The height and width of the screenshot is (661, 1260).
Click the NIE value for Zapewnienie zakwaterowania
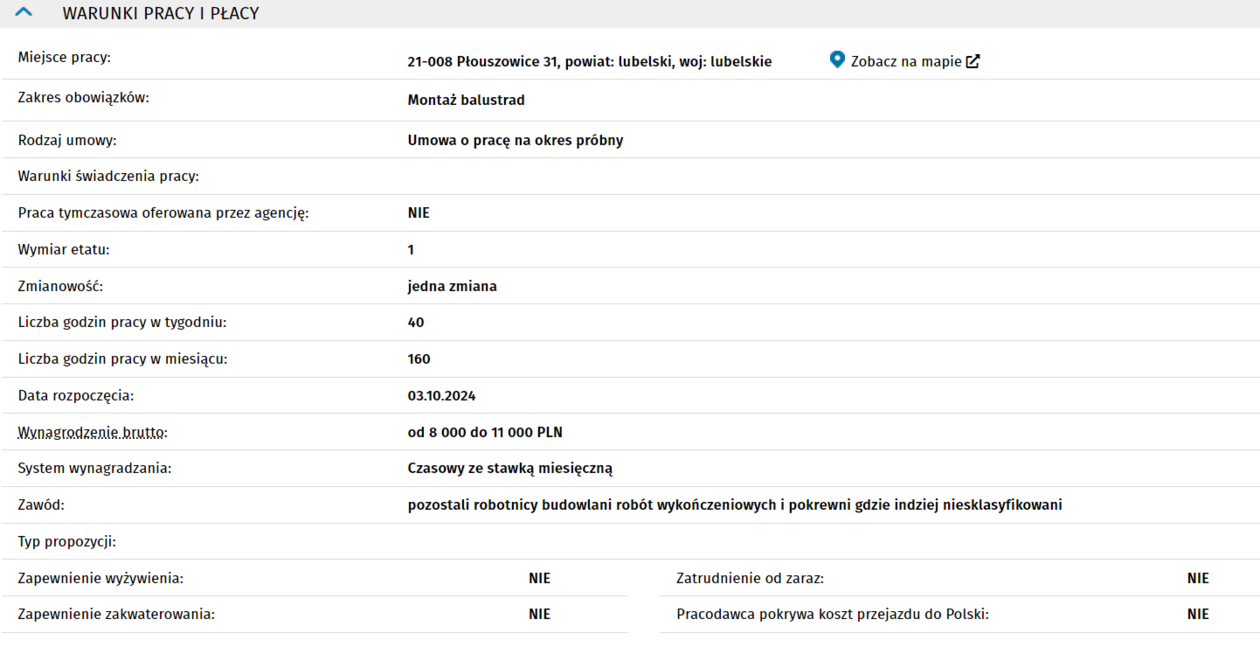pos(539,614)
